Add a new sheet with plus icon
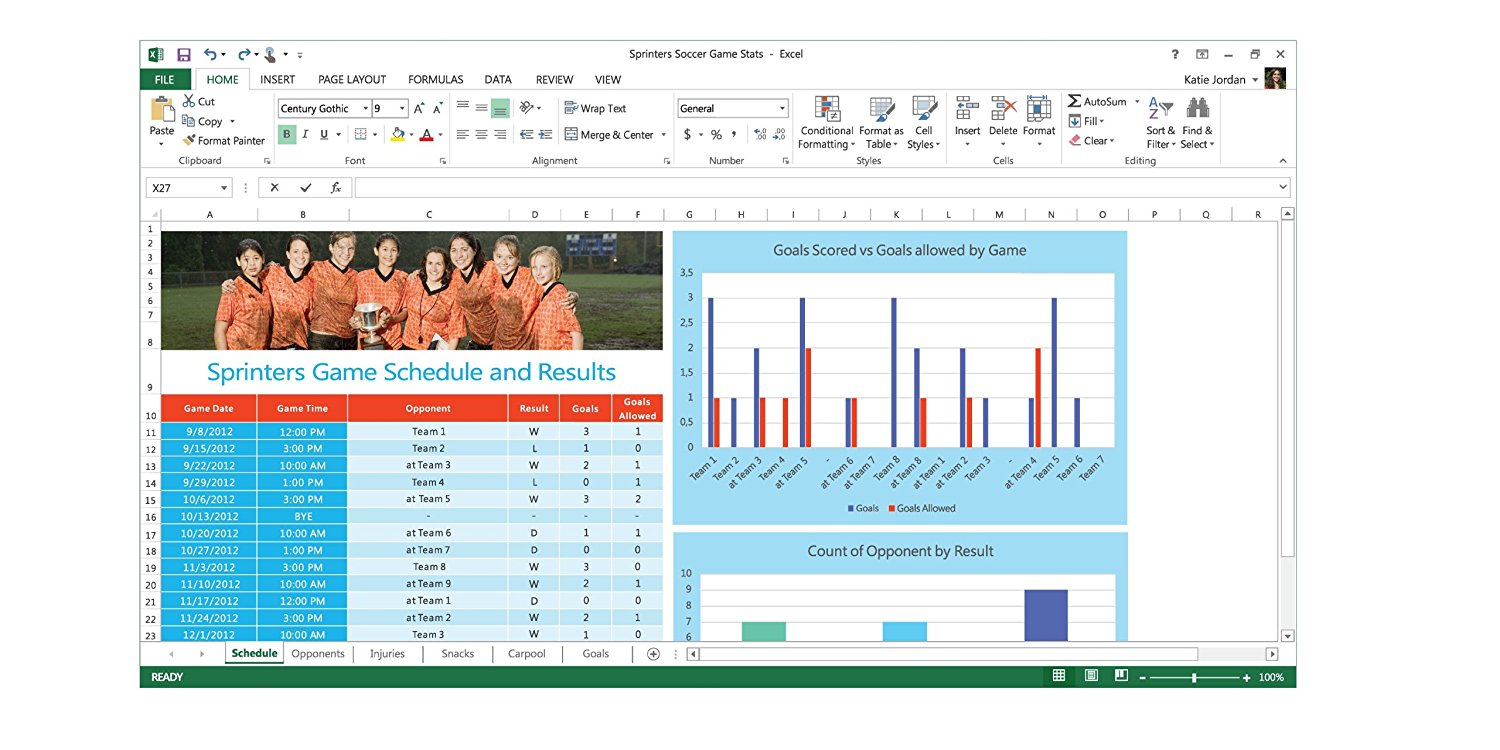The image size is (1500, 750). point(653,654)
